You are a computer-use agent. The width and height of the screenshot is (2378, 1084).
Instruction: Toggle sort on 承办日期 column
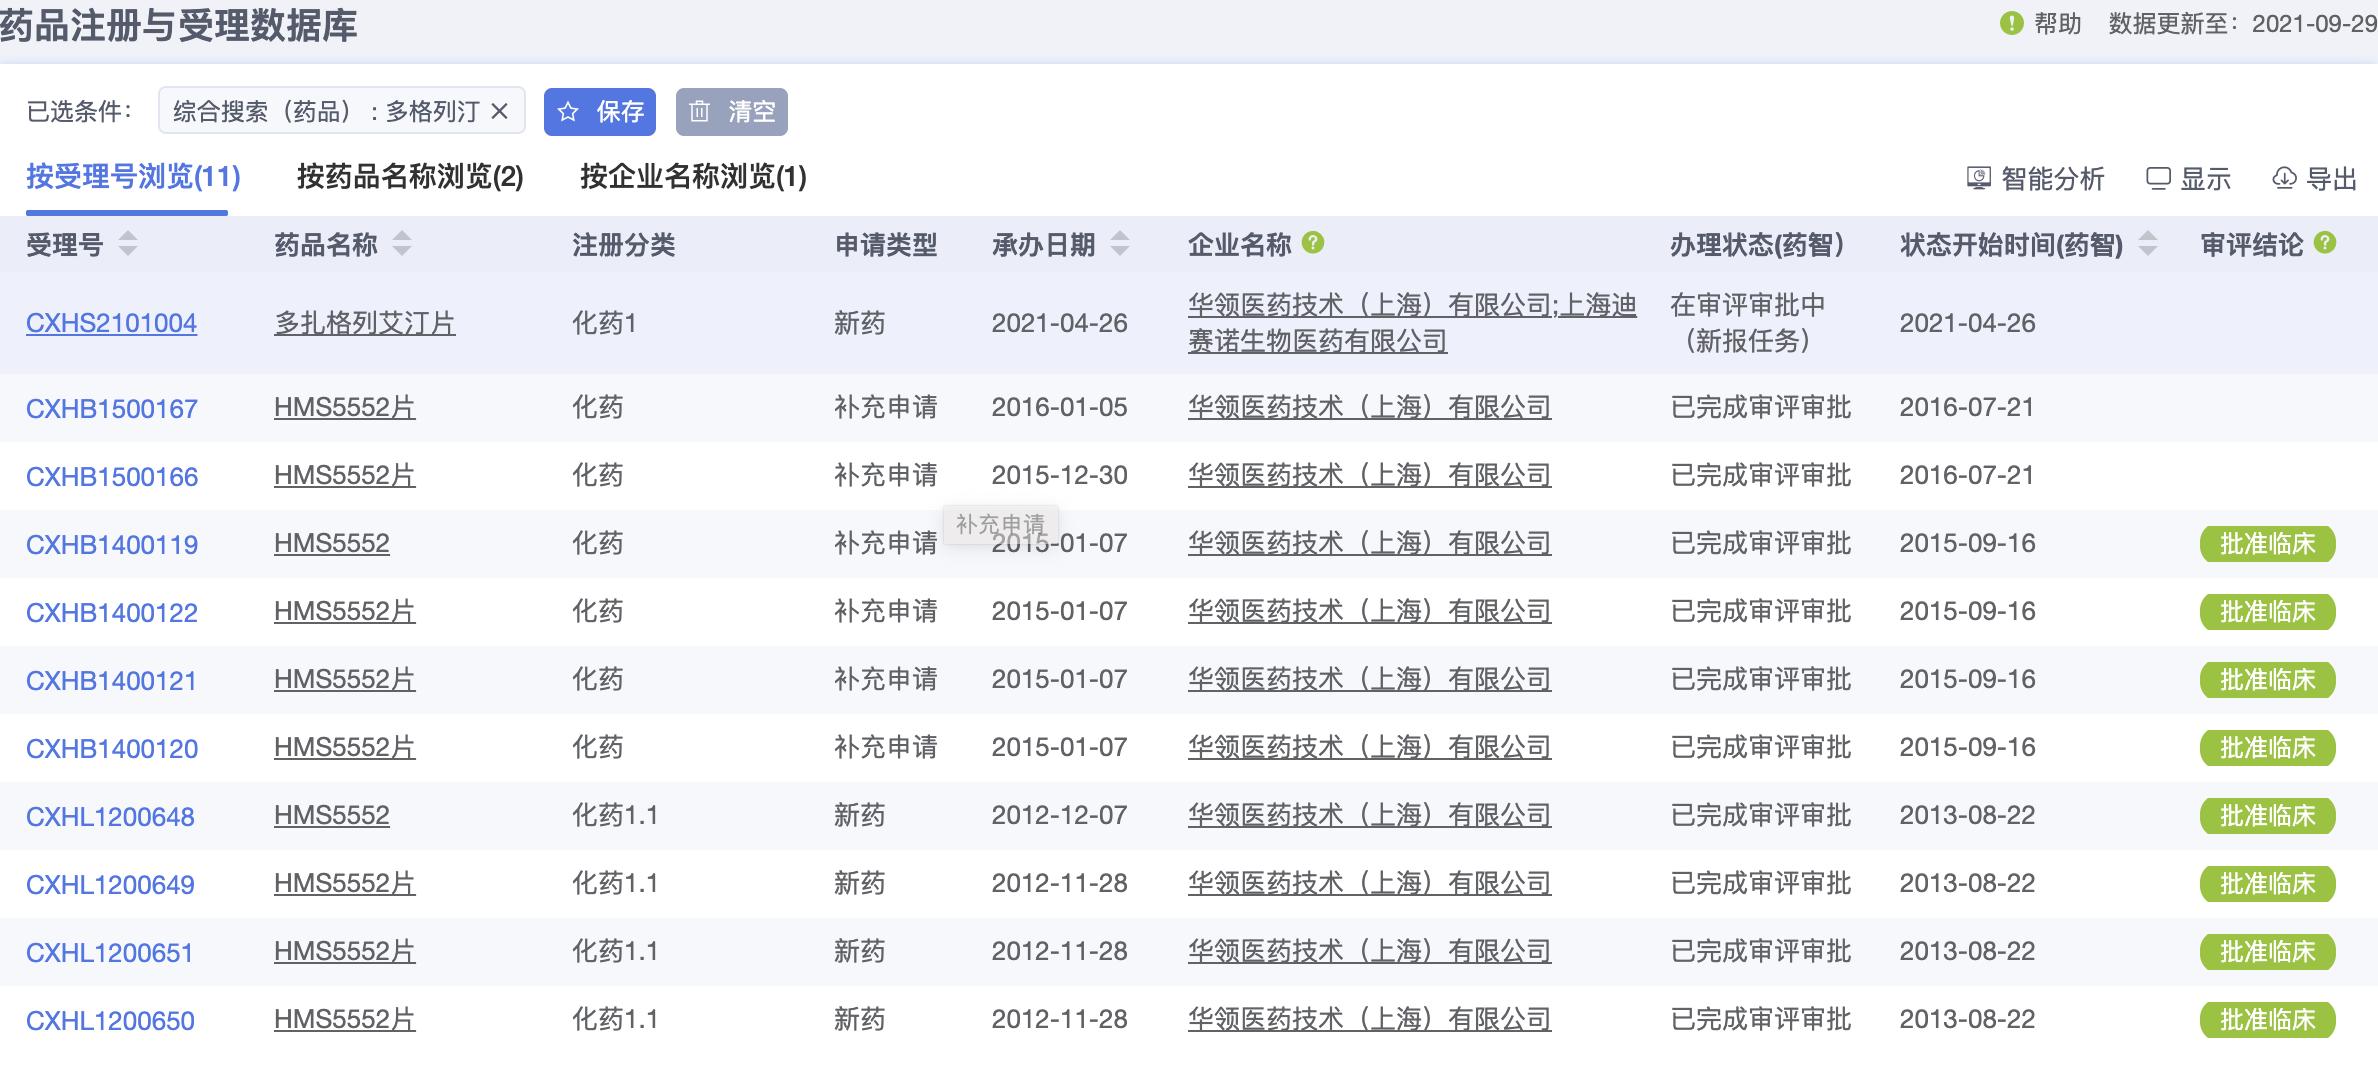[1121, 244]
